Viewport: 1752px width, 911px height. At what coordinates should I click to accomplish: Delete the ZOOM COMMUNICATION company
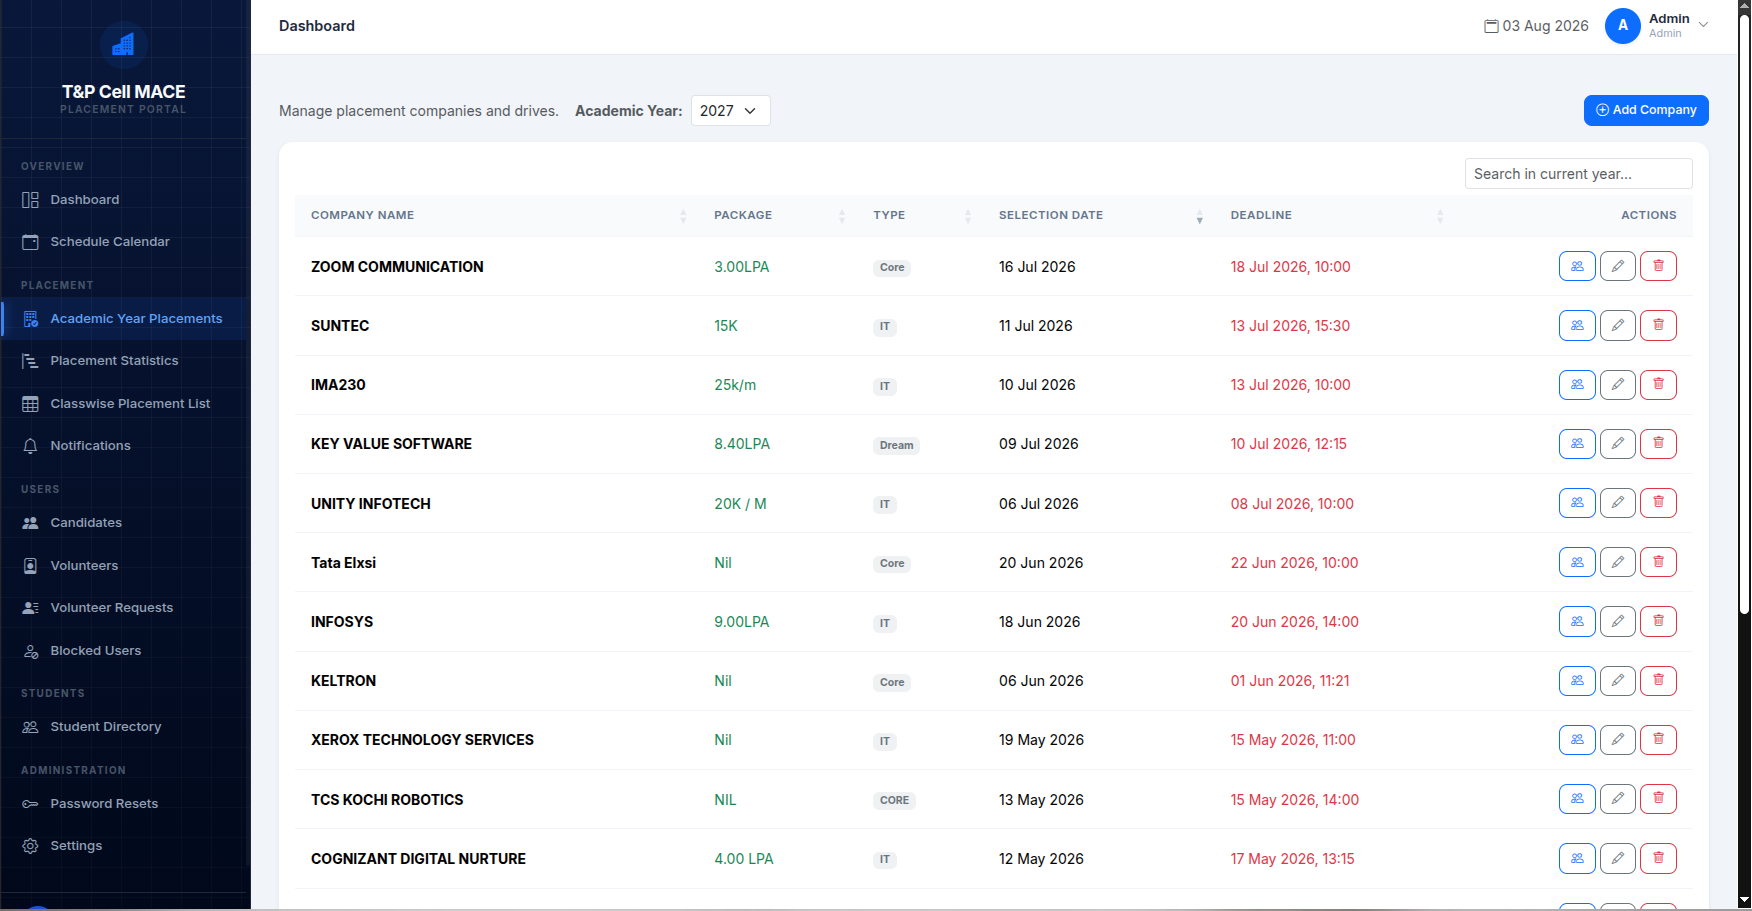1658,266
